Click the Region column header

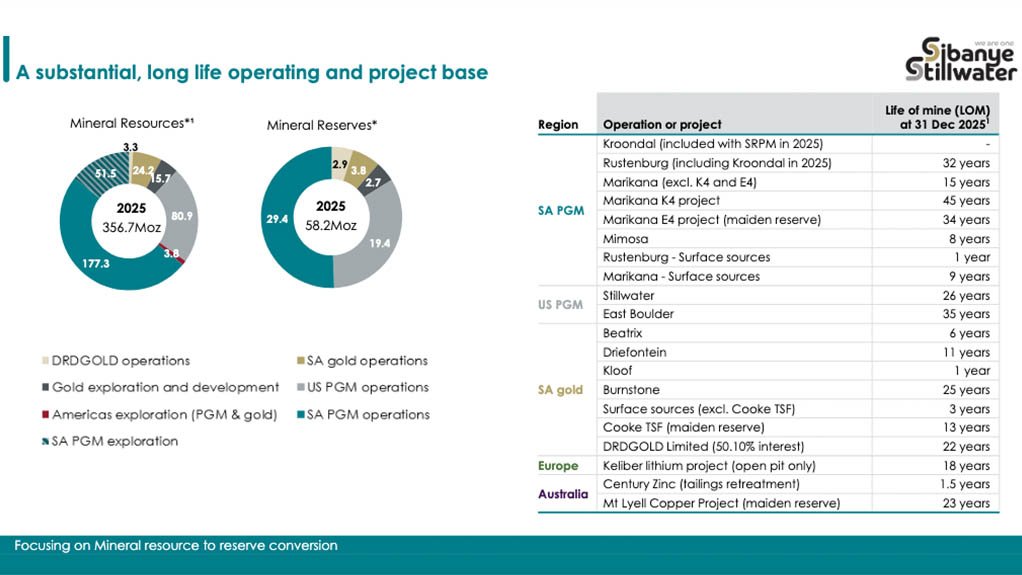[558, 125]
